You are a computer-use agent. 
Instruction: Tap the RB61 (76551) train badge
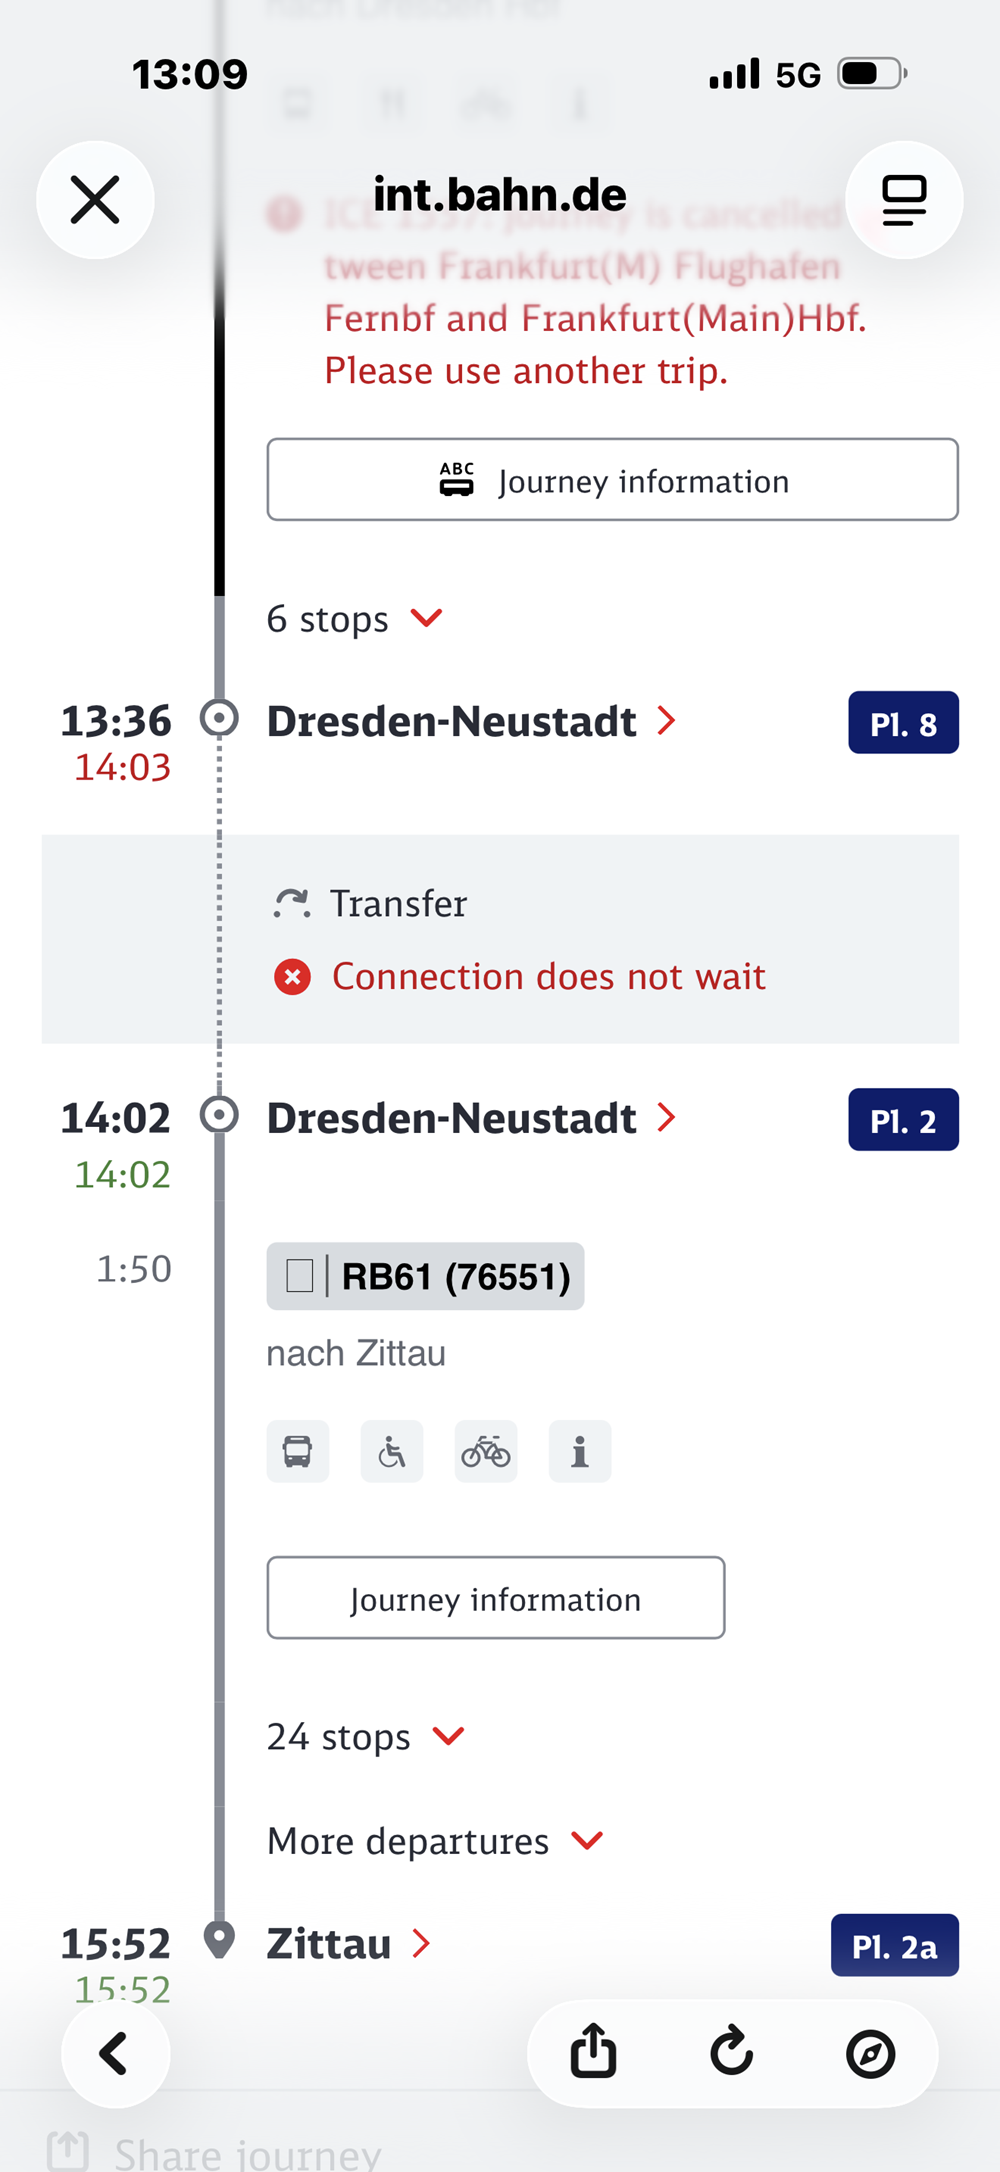point(425,1276)
